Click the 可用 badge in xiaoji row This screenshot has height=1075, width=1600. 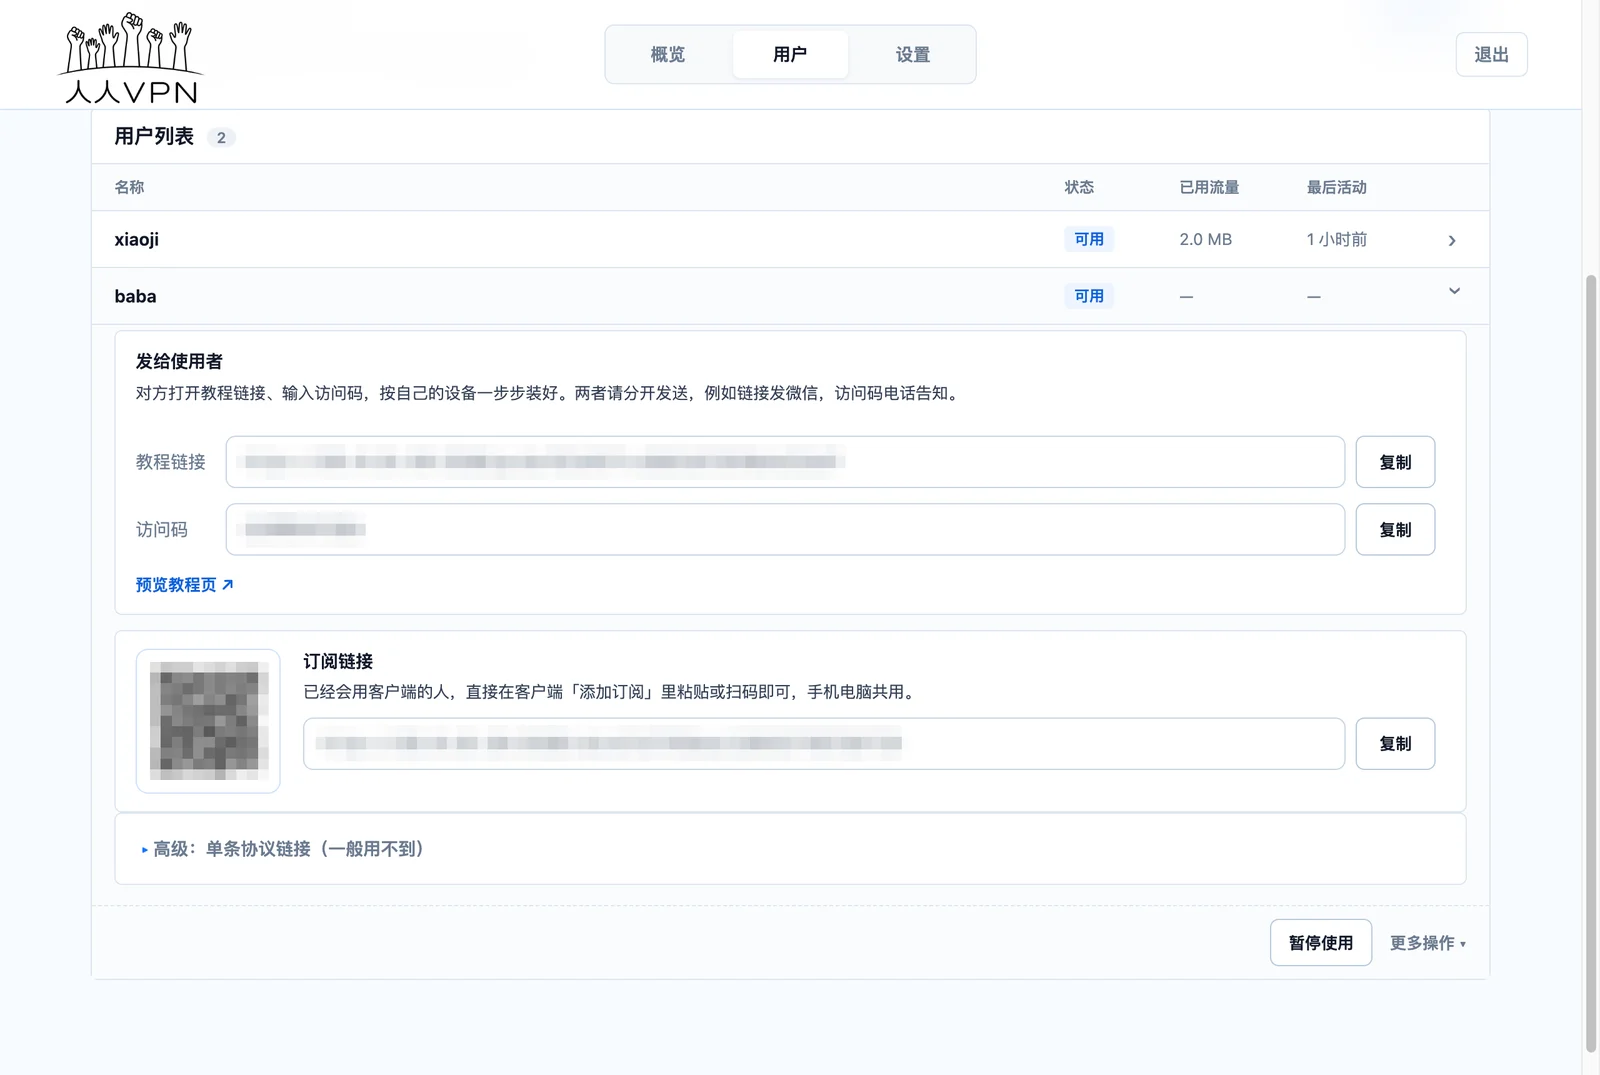(x=1089, y=239)
